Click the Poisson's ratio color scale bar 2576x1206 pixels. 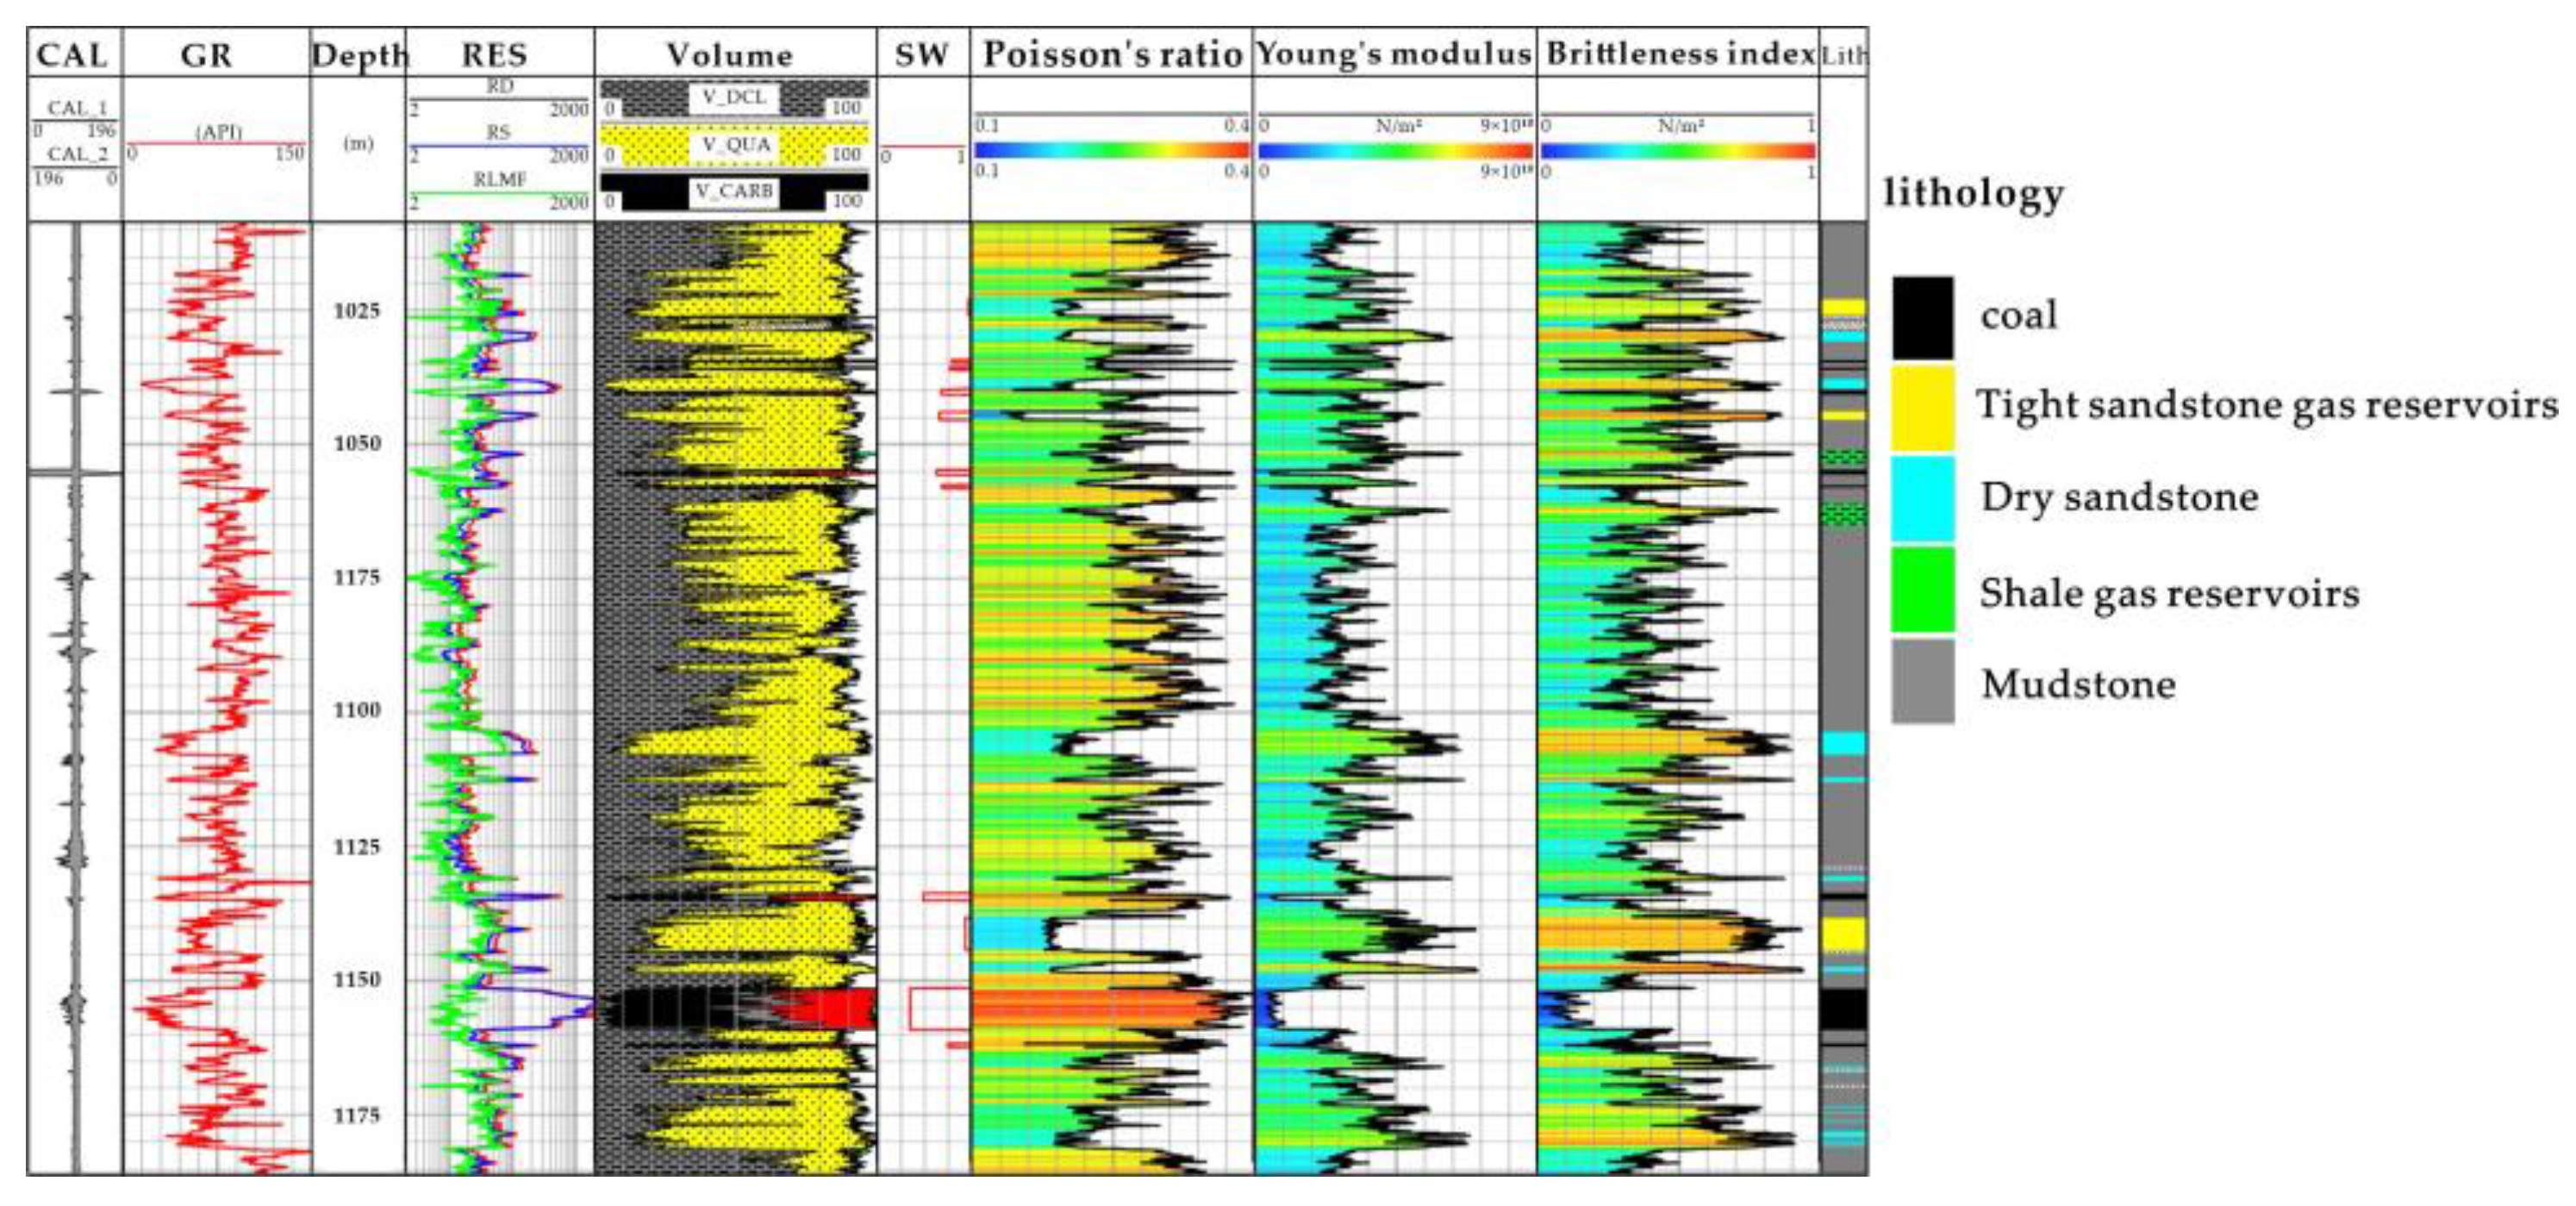1111,151
